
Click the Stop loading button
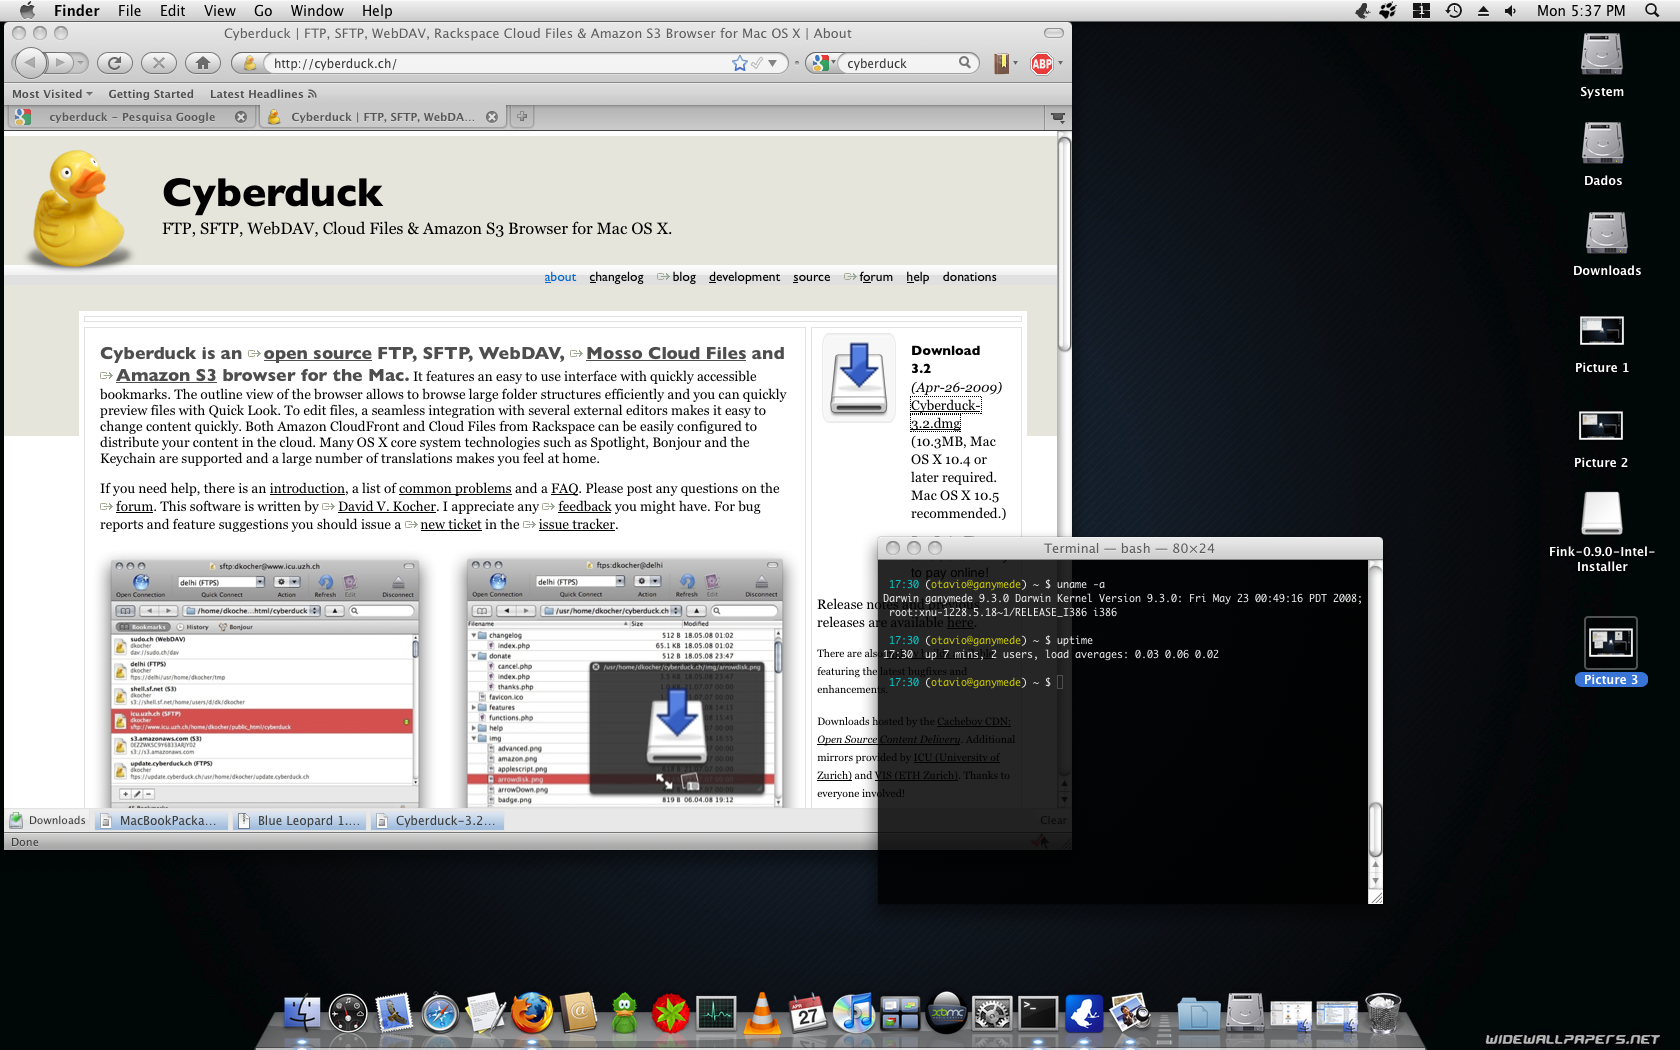[158, 63]
